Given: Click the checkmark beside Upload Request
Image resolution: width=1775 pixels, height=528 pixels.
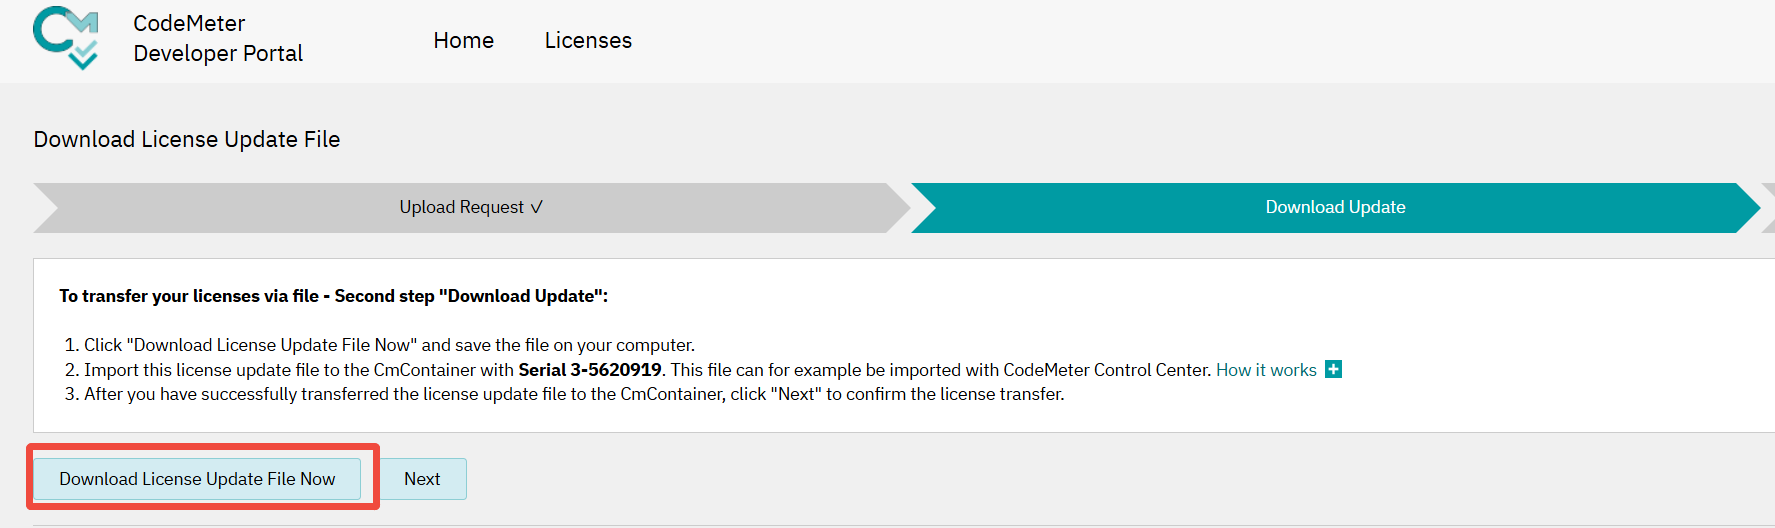Looking at the screenshot, I should [537, 208].
